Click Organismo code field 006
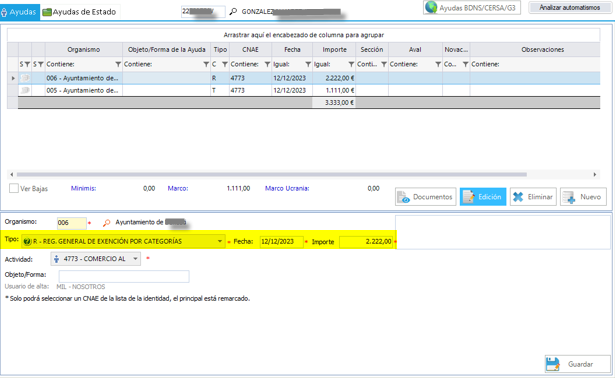This screenshot has width=615, height=378. [71, 223]
